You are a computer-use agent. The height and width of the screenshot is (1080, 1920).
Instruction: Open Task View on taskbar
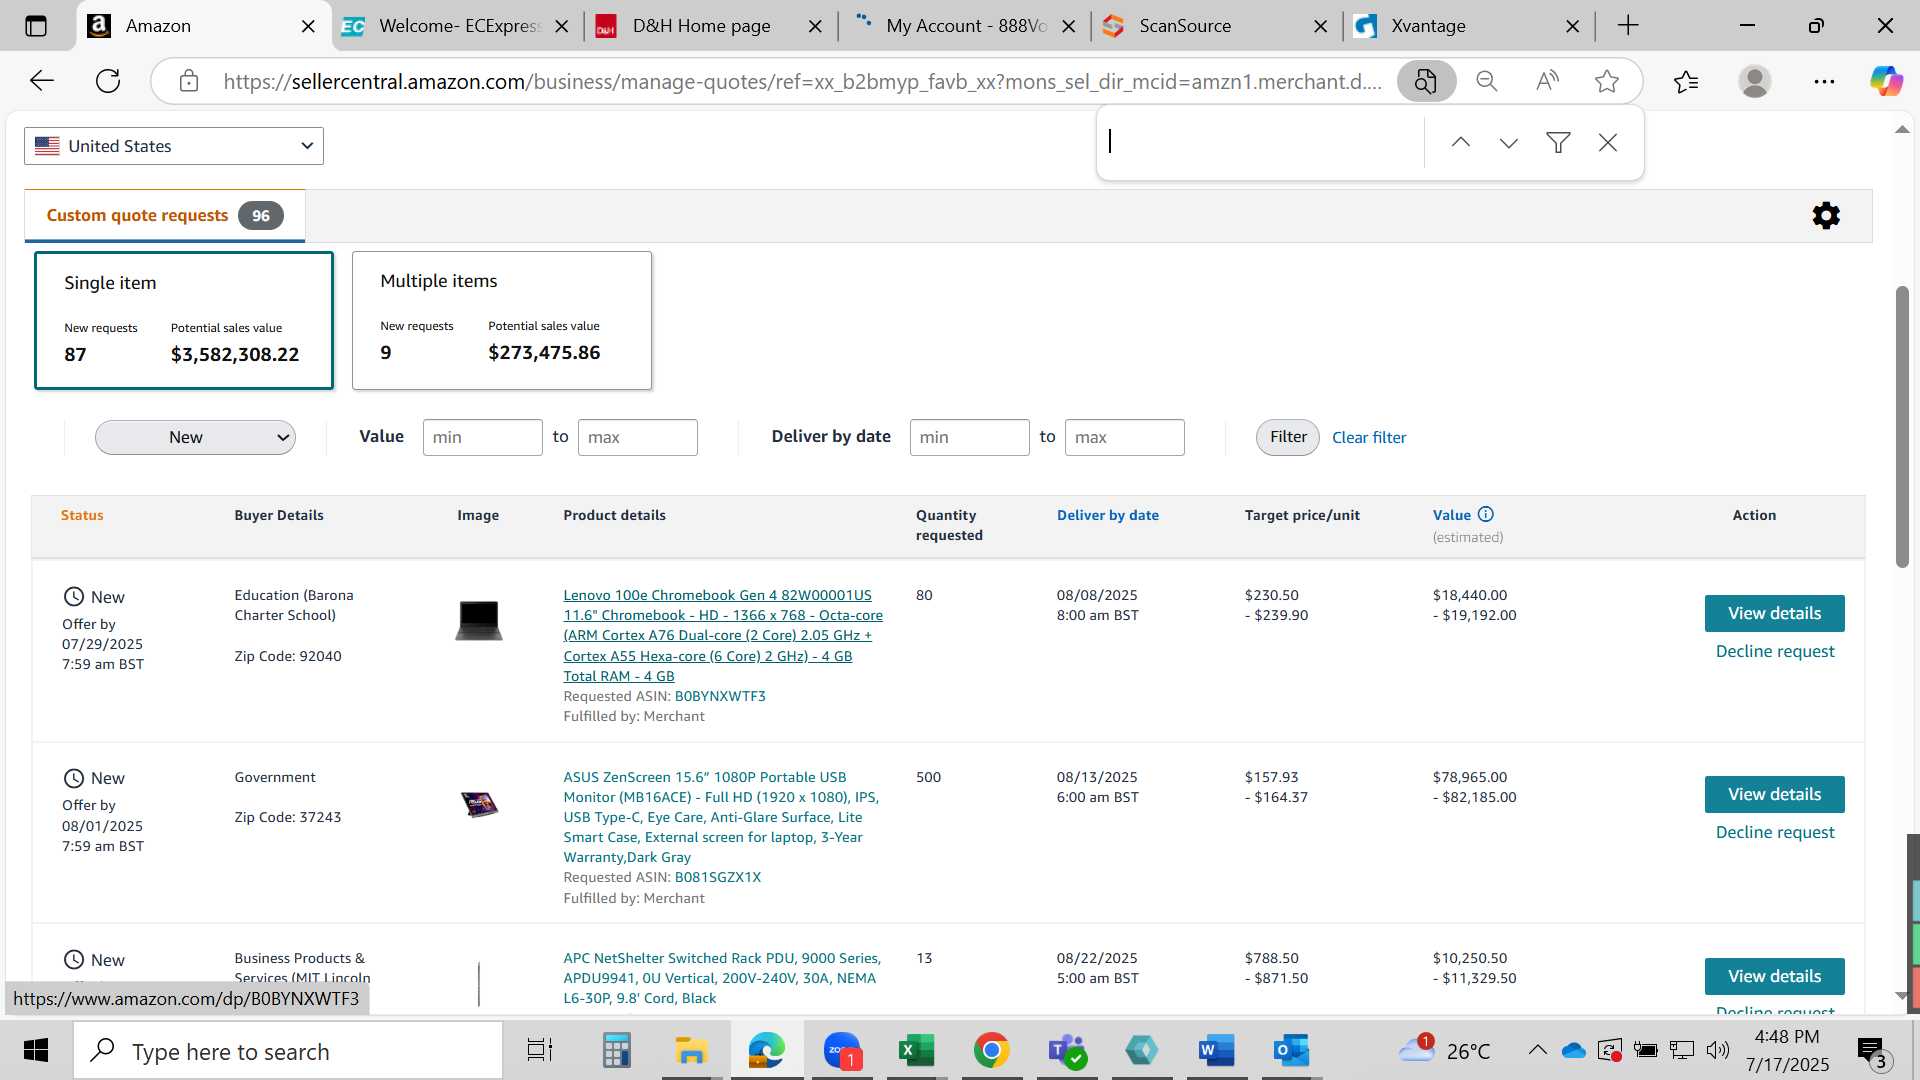point(540,1051)
